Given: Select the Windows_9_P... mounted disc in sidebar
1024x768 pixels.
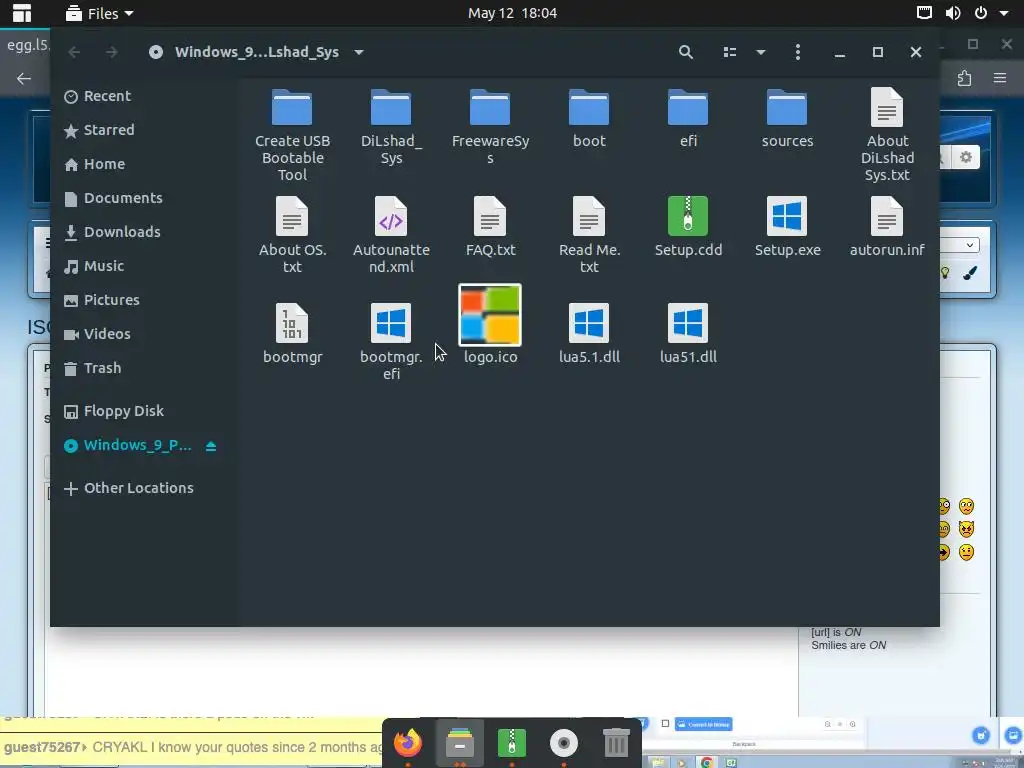Looking at the screenshot, I should point(128,445).
